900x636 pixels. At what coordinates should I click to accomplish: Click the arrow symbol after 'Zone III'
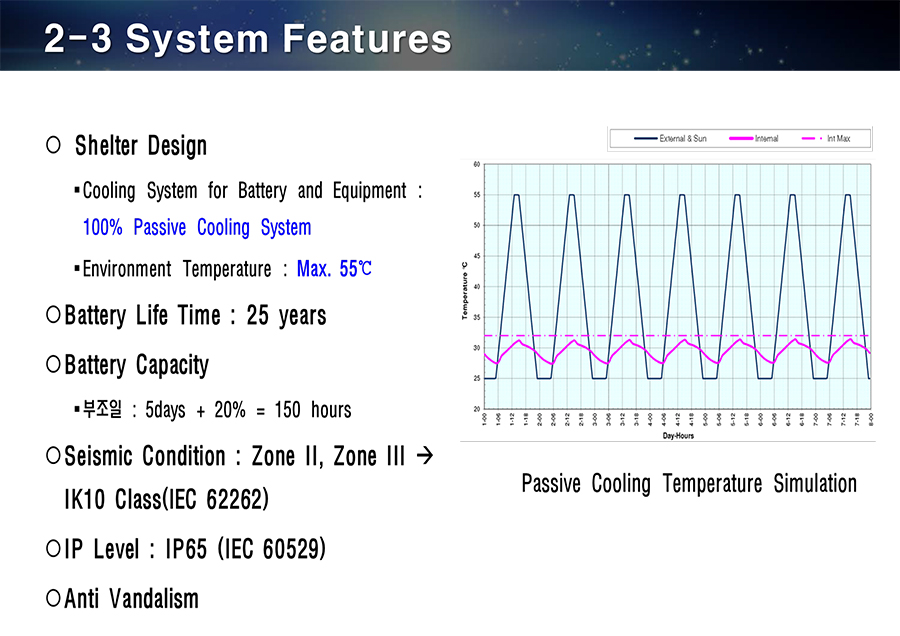point(425,456)
